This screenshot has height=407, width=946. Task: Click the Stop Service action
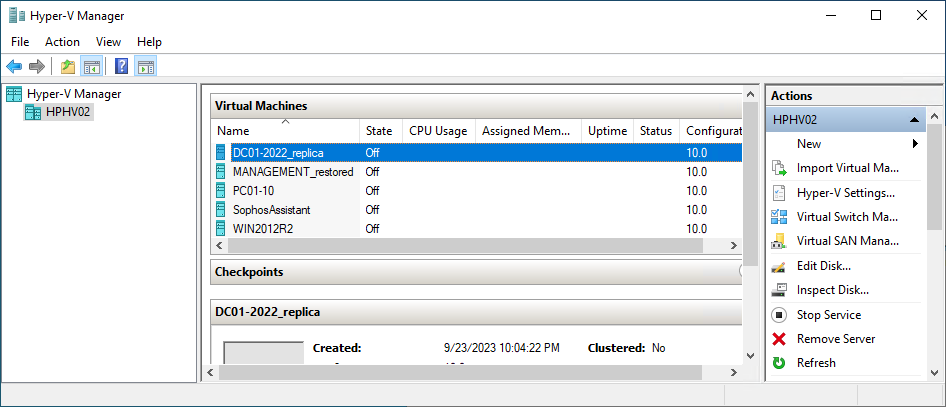828,315
